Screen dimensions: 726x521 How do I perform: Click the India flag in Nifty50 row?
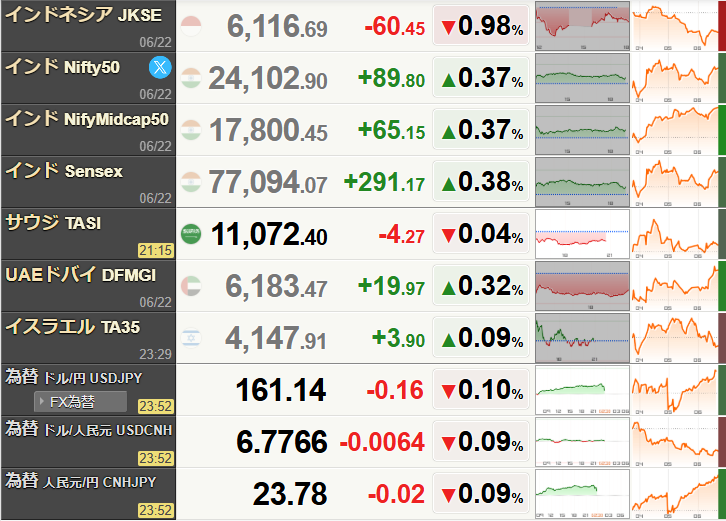[191, 78]
